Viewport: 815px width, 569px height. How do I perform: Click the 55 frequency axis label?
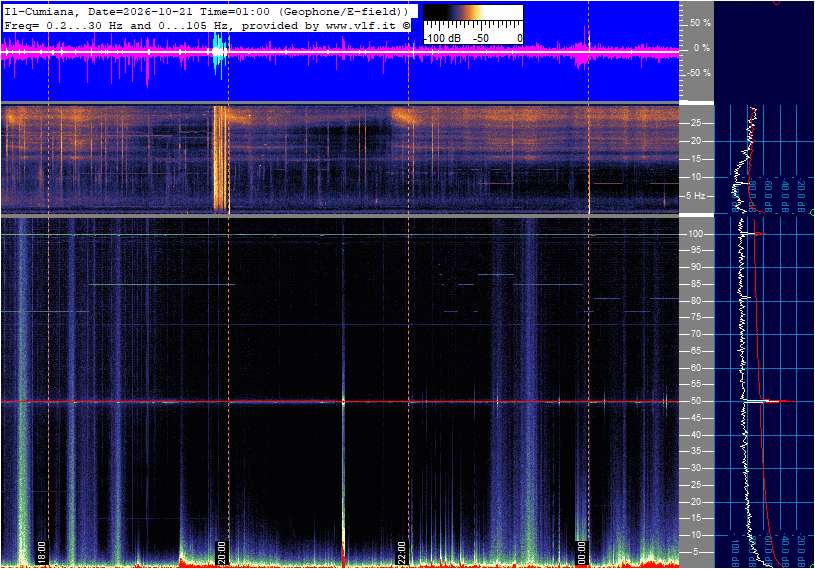pos(695,385)
